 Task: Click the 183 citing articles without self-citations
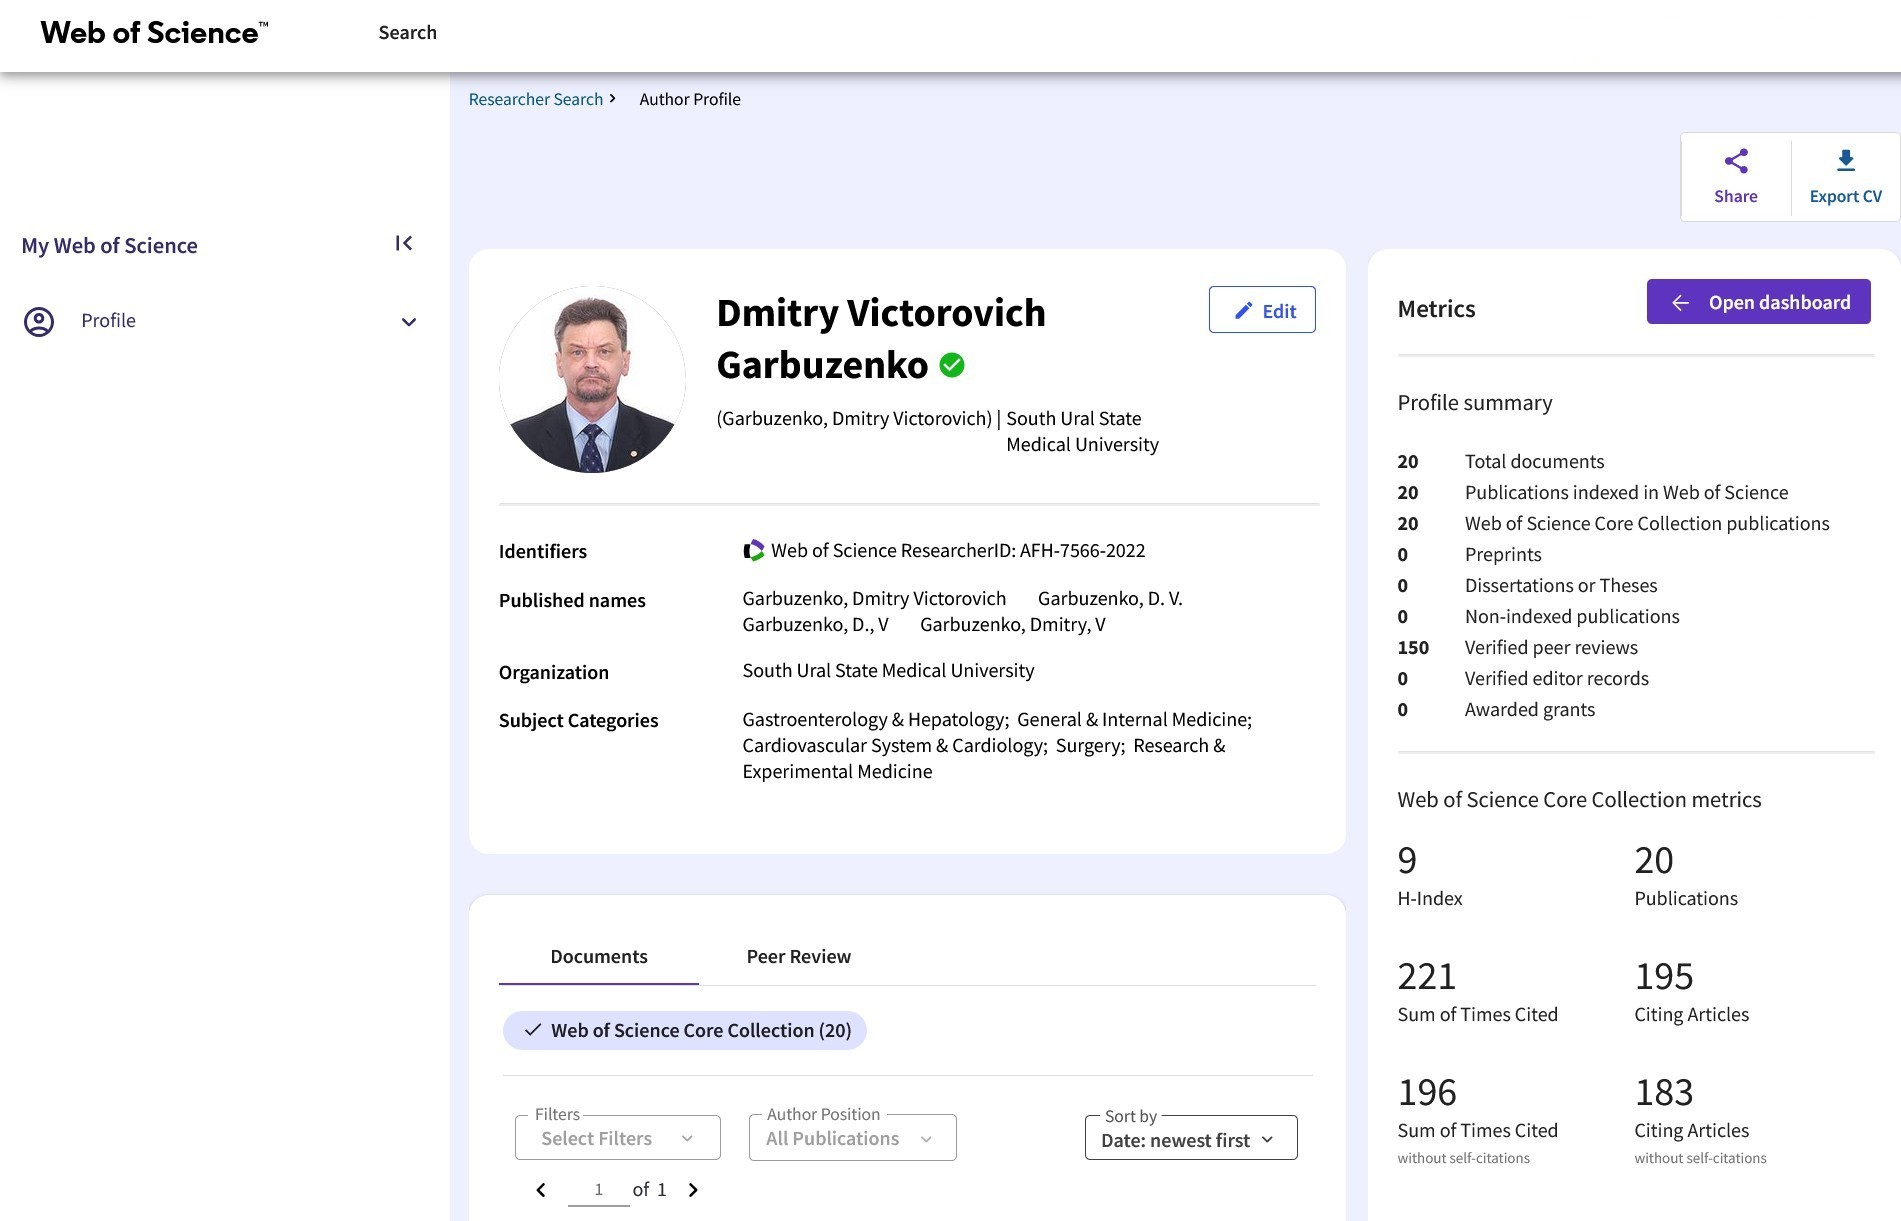[x=1664, y=1093]
